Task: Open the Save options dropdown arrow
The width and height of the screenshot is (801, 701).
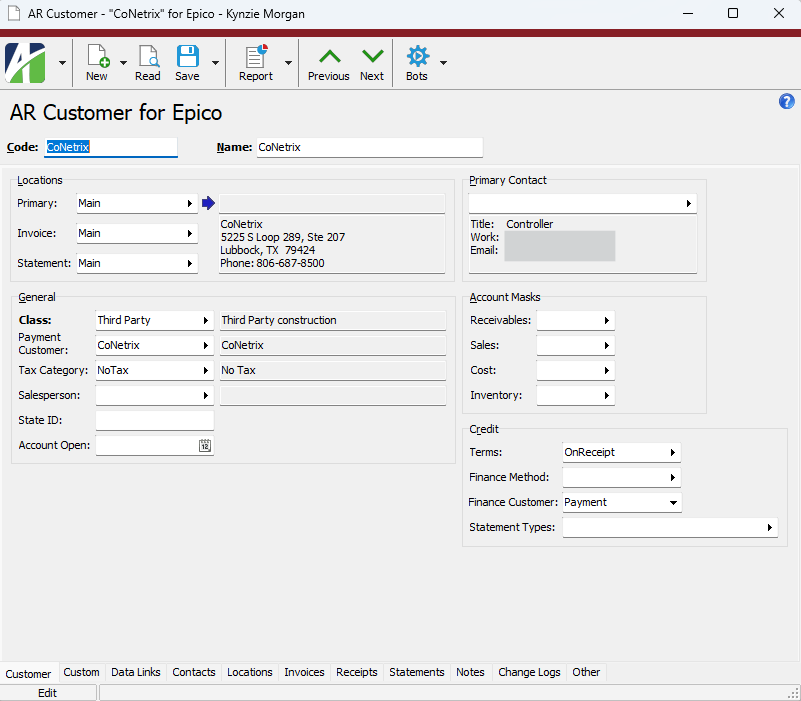Action: (215, 63)
